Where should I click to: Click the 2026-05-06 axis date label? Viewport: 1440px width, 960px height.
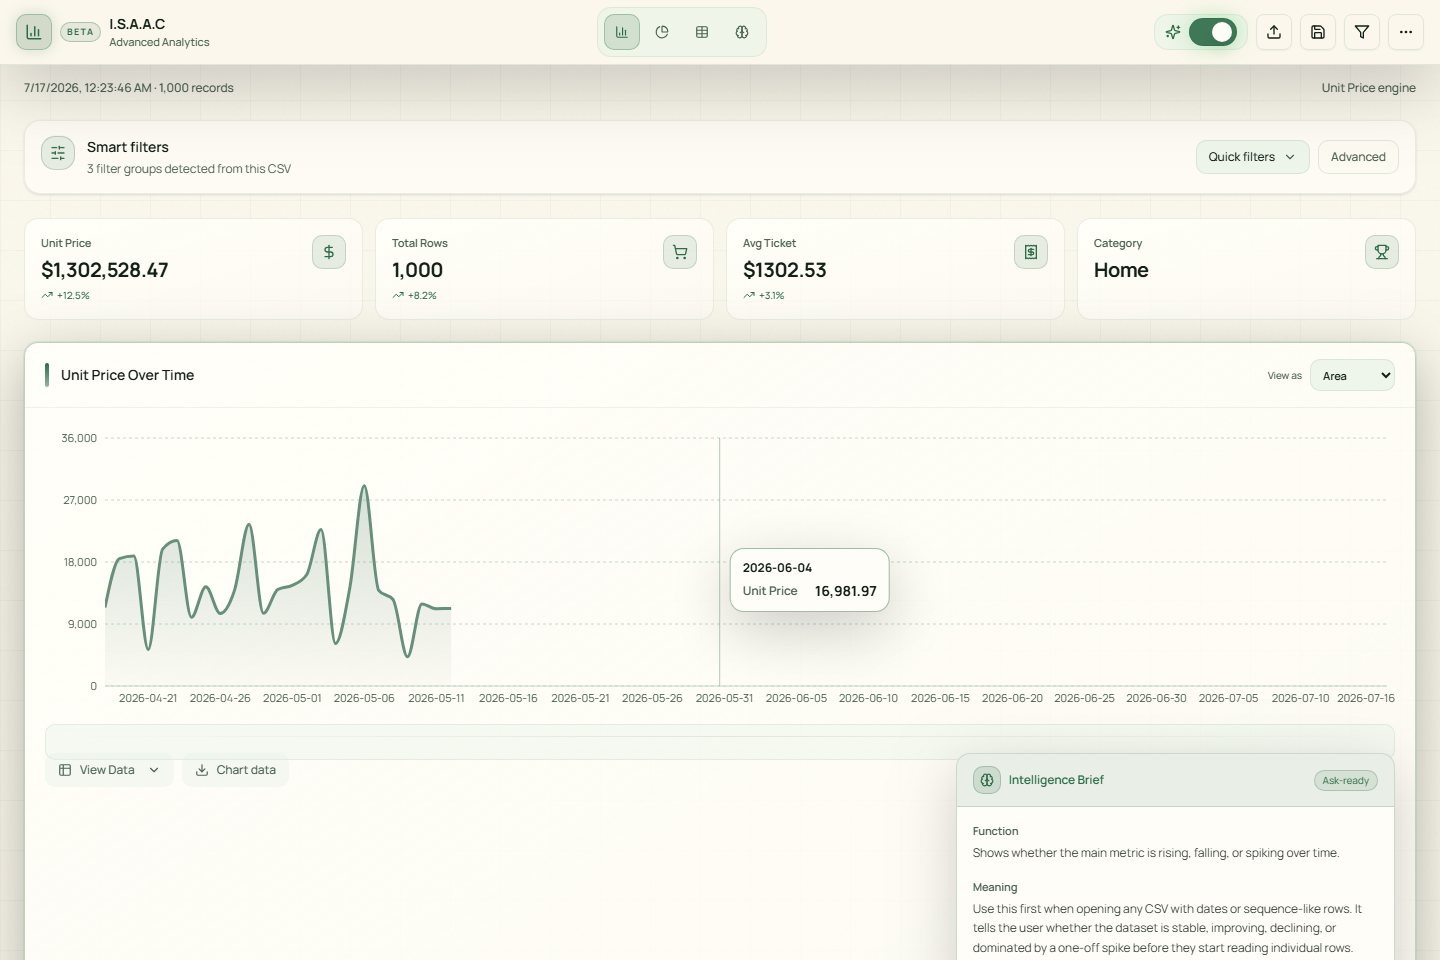pyautogui.click(x=364, y=698)
